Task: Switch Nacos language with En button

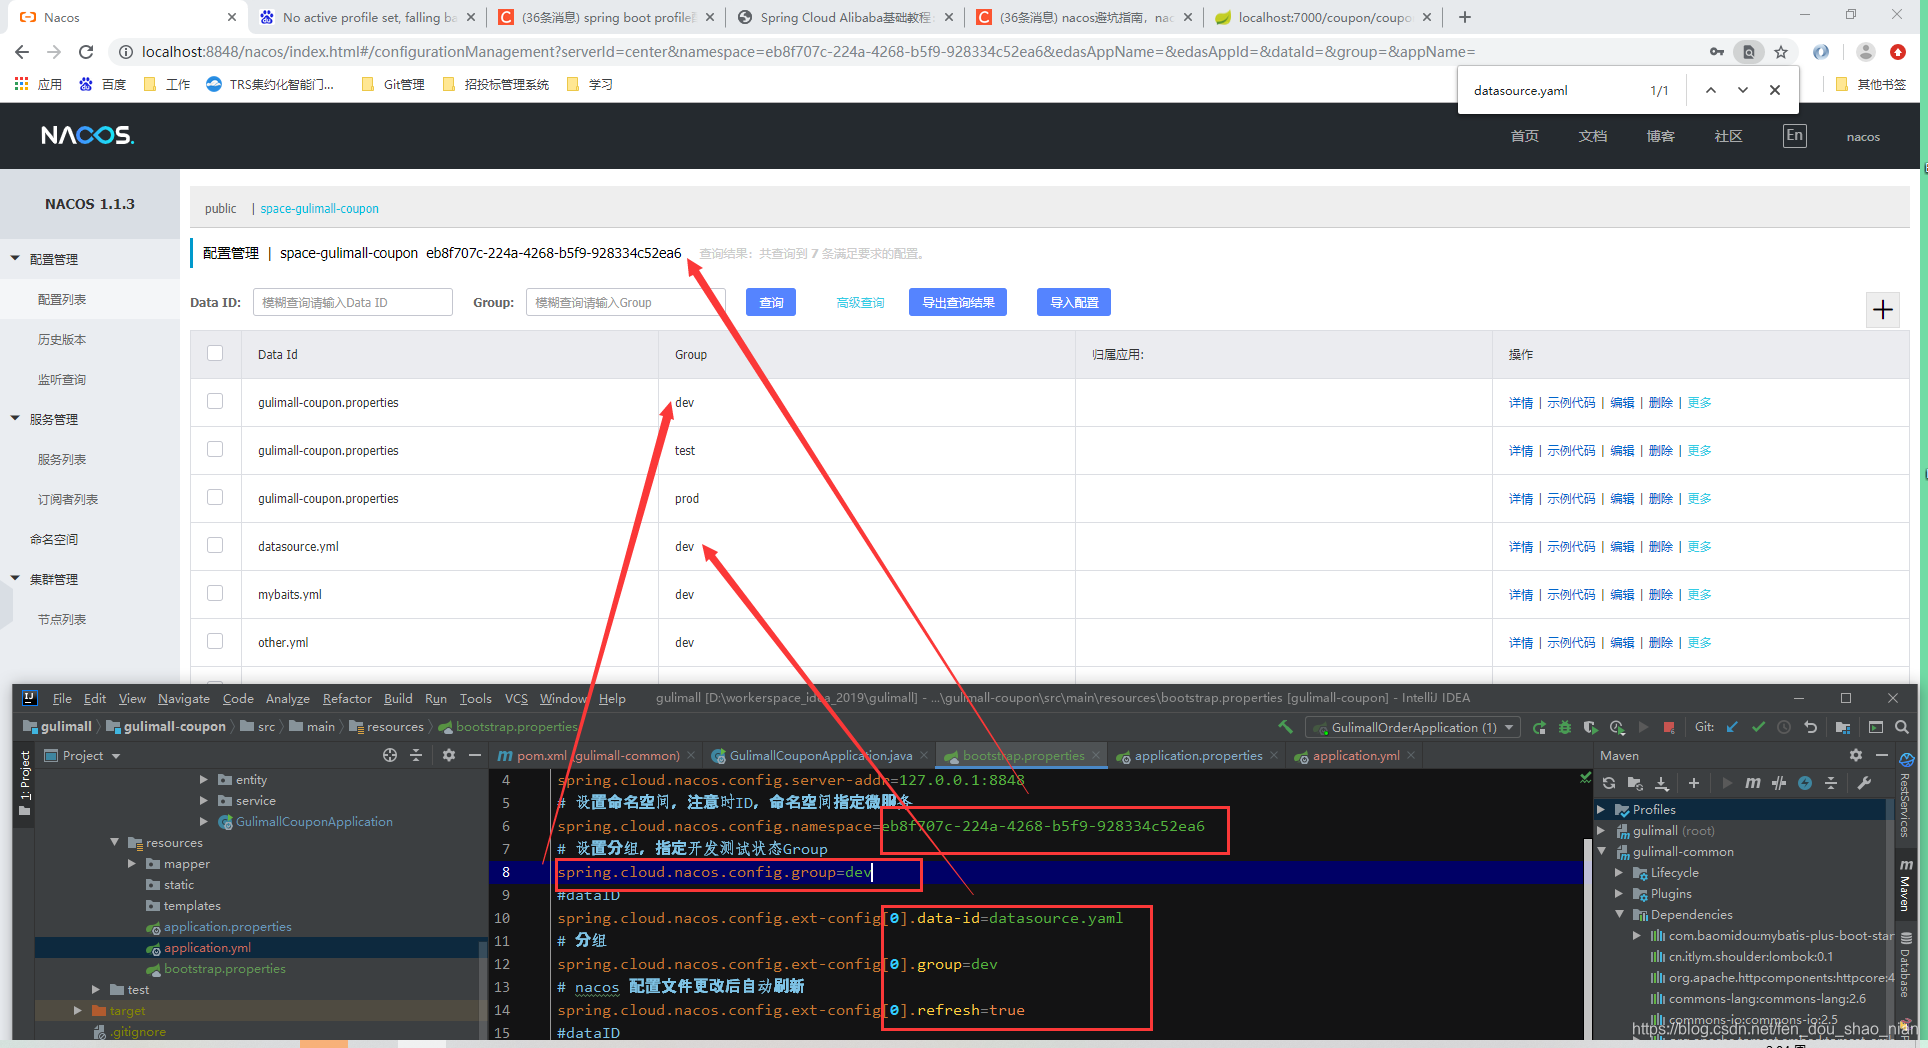Action: [x=1795, y=136]
